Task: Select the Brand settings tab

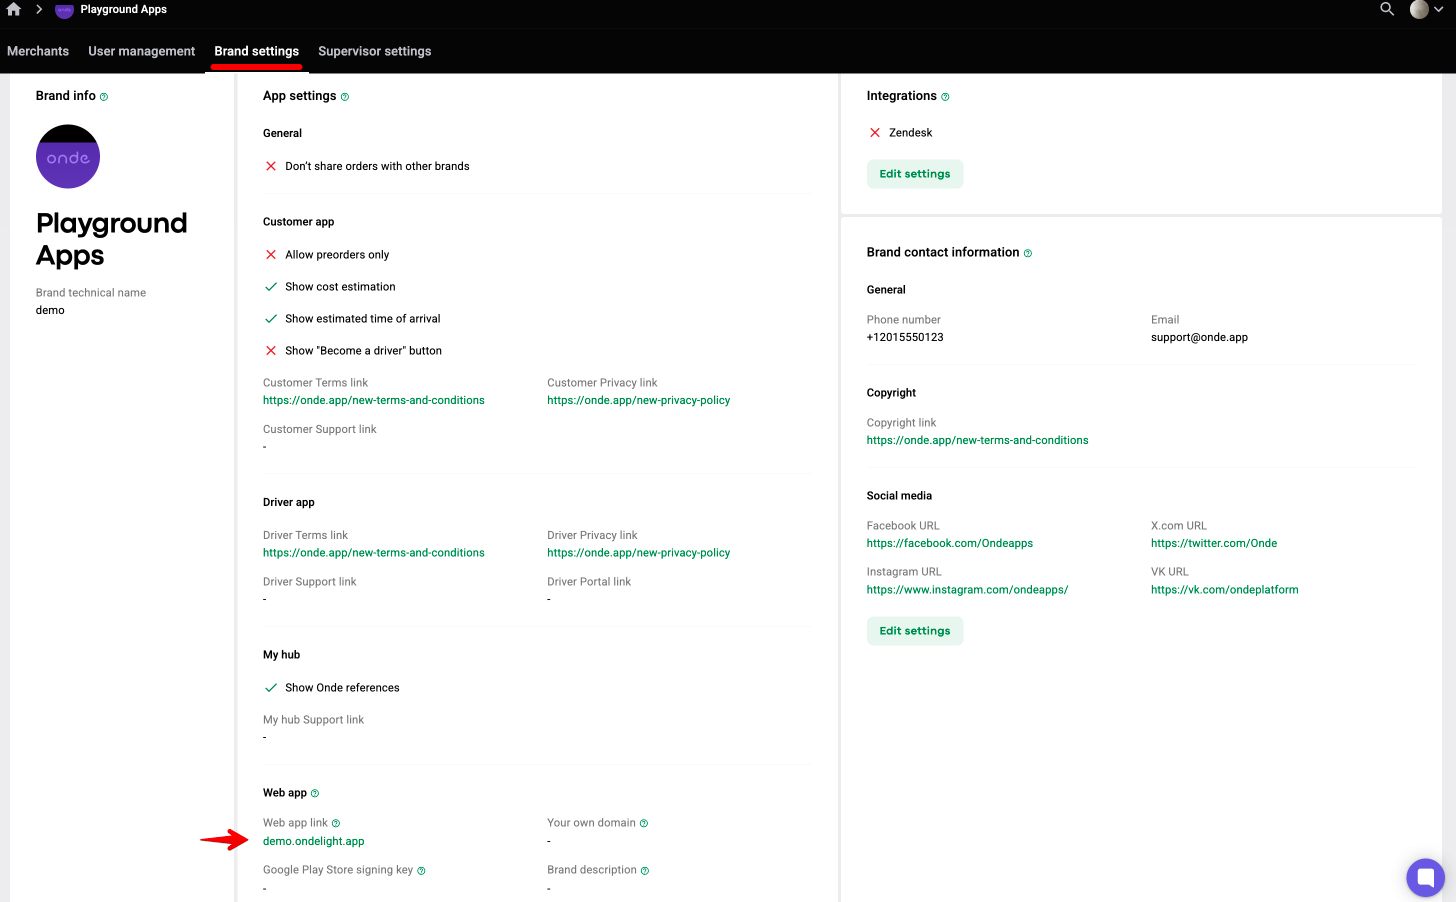Action: [x=256, y=51]
